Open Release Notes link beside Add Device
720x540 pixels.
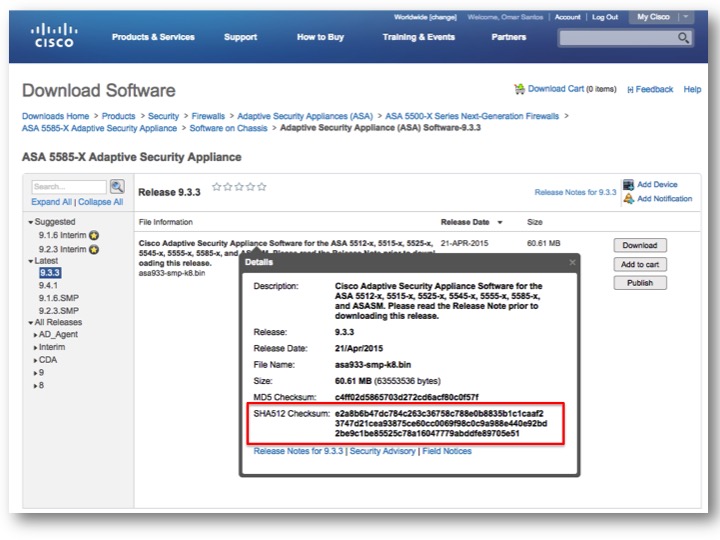(575, 192)
